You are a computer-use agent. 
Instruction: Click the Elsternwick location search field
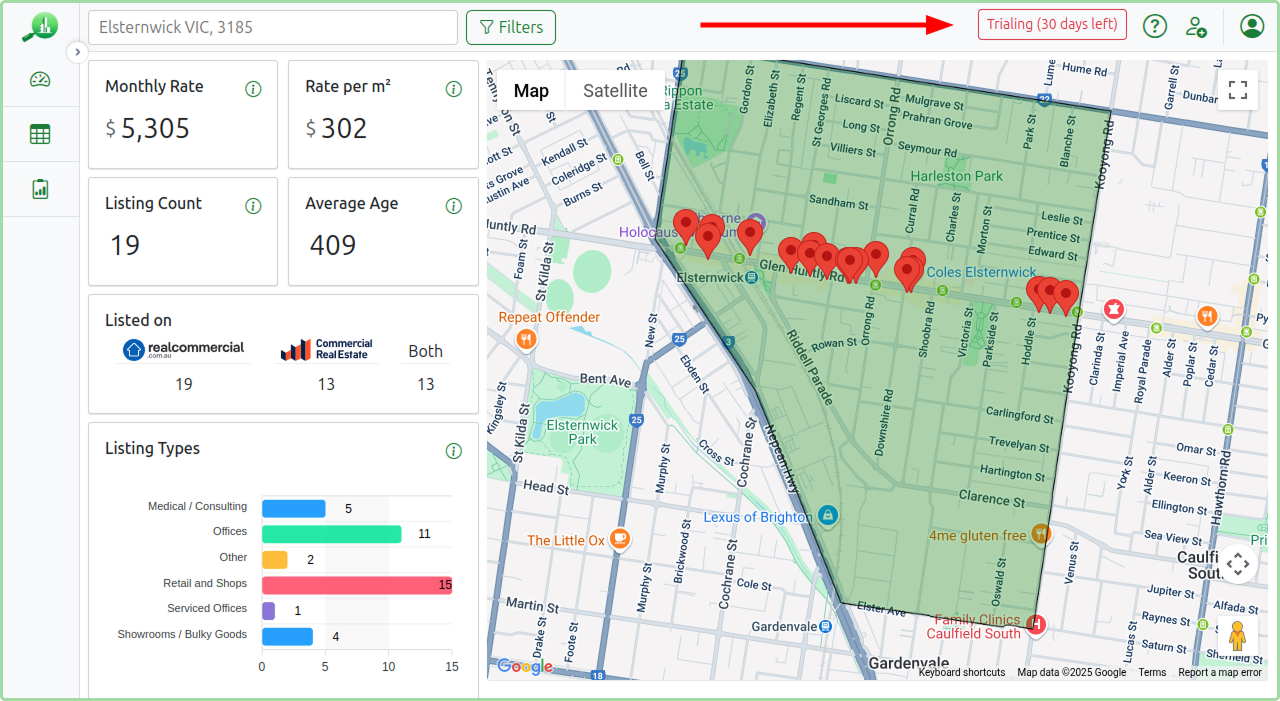(273, 27)
